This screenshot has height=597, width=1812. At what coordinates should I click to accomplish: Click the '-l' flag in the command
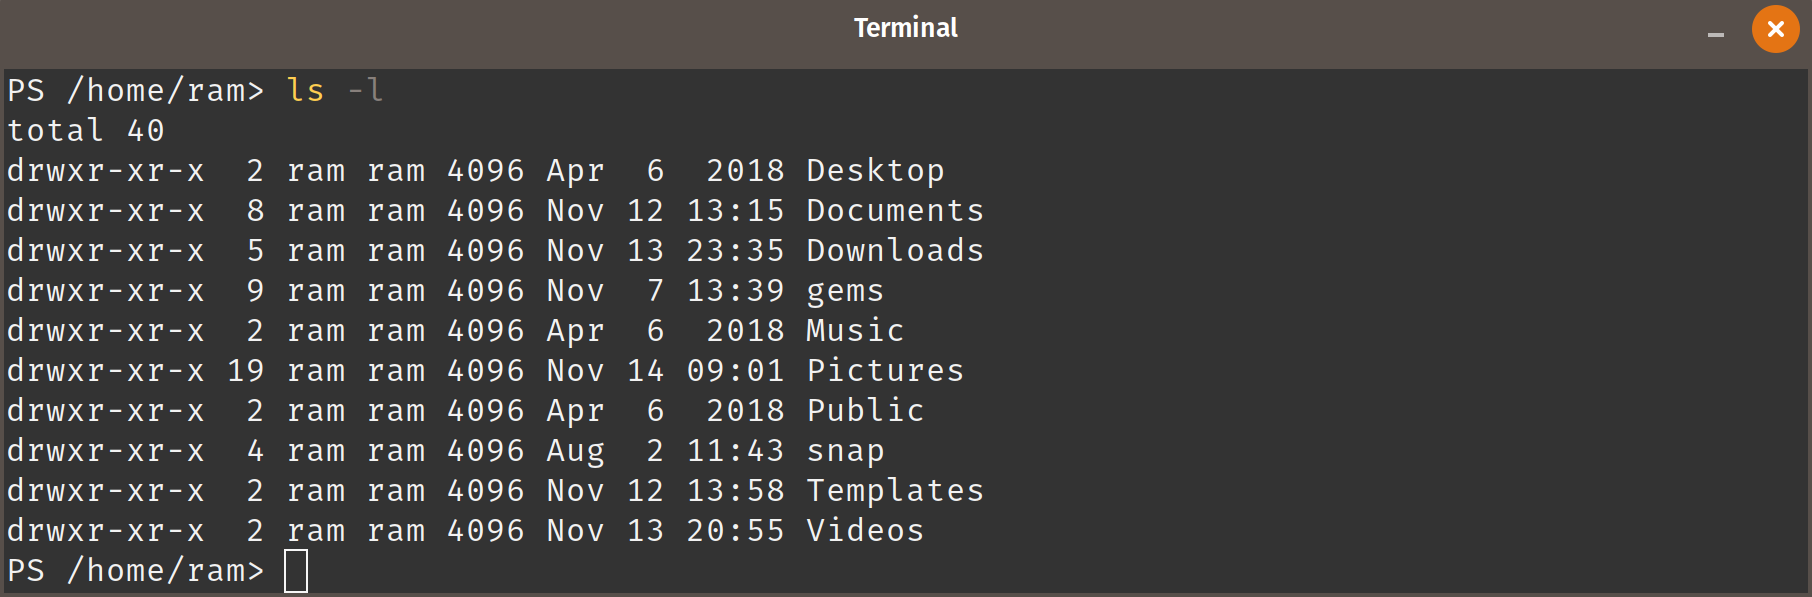(x=365, y=91)
